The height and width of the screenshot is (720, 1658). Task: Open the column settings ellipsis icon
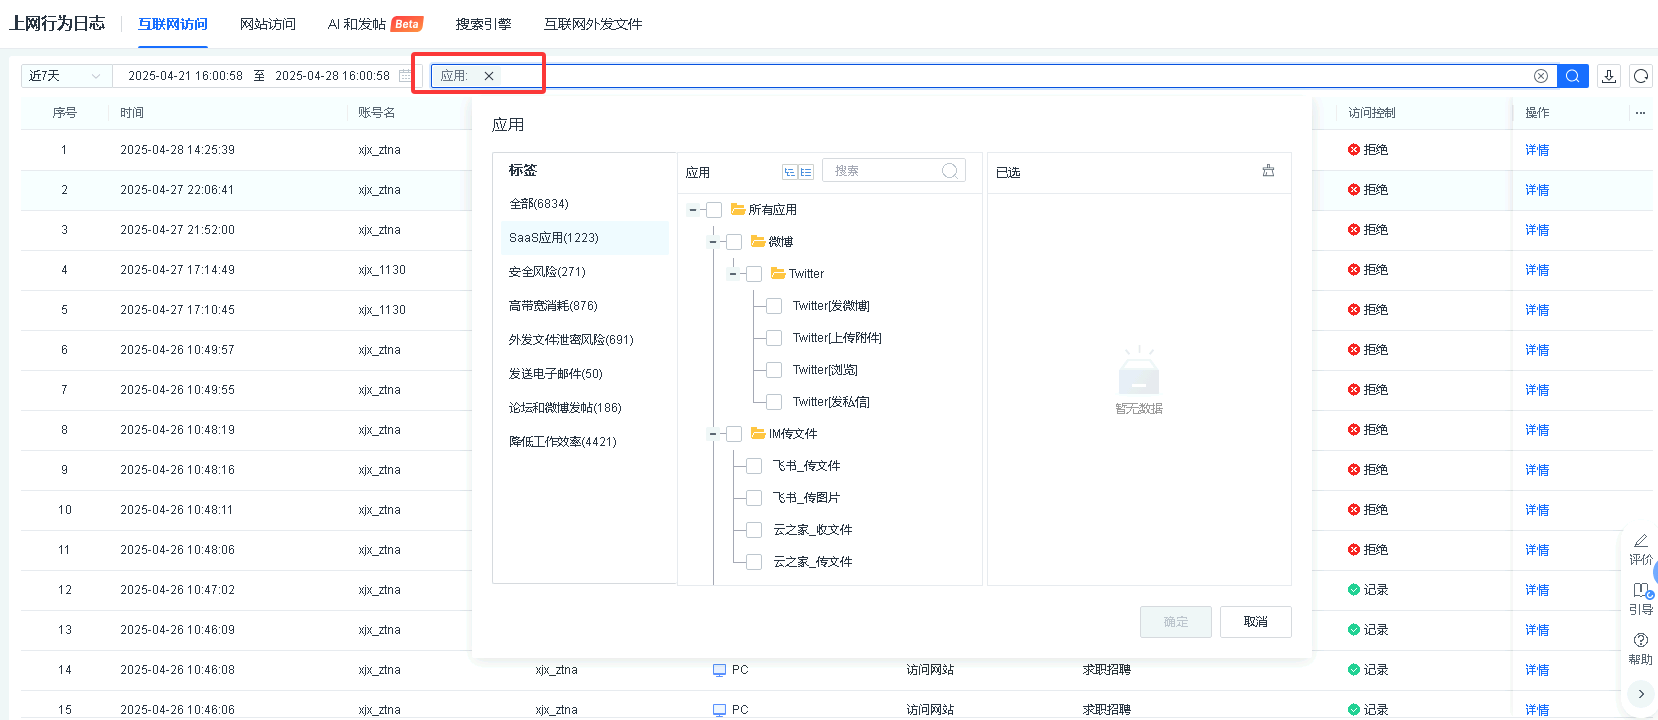1640,113
